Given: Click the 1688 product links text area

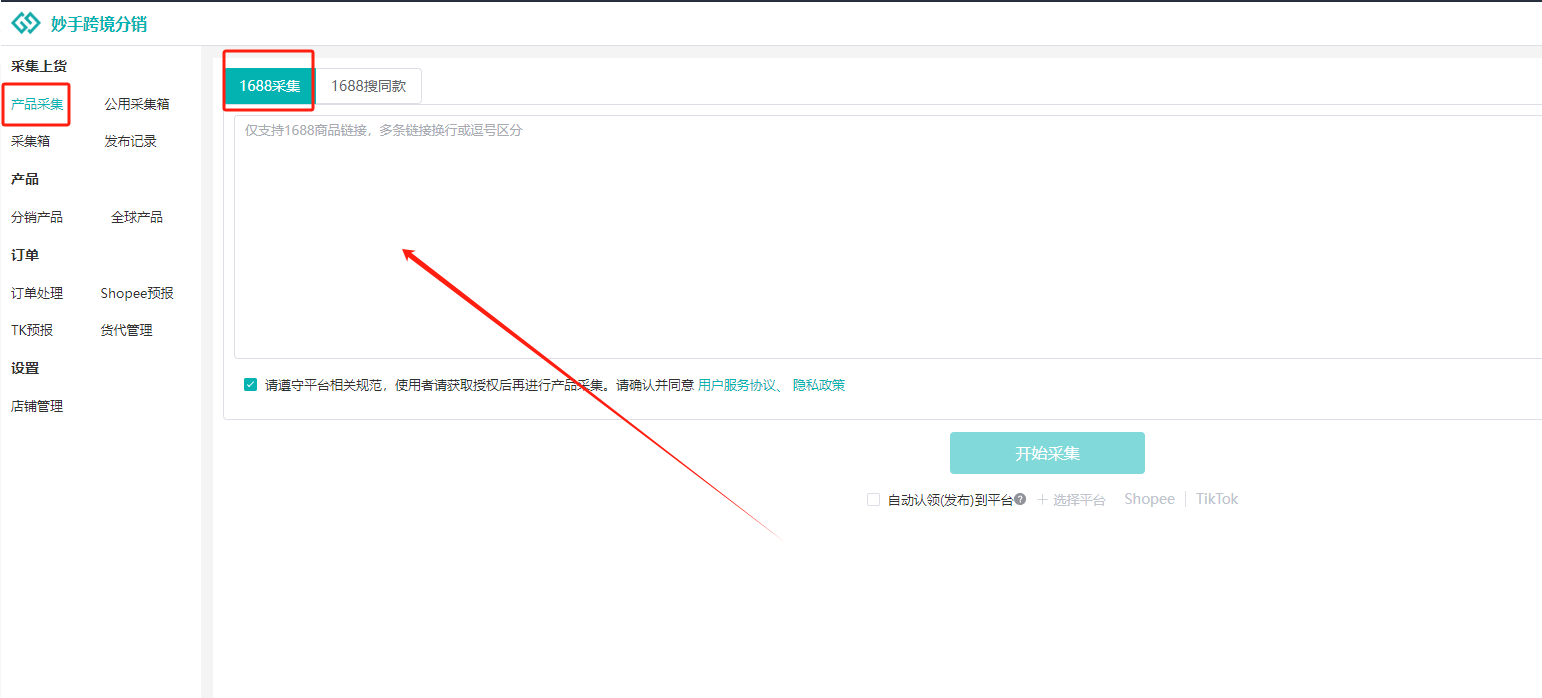Looking at the screenshot, I should (888, 236).
